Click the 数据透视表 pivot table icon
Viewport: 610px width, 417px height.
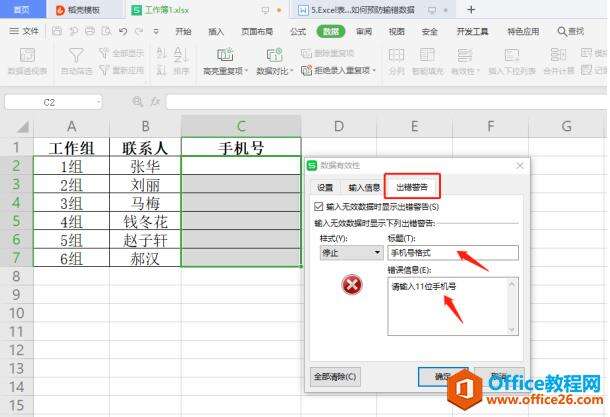pyautogui.click(x=27, y=55)
